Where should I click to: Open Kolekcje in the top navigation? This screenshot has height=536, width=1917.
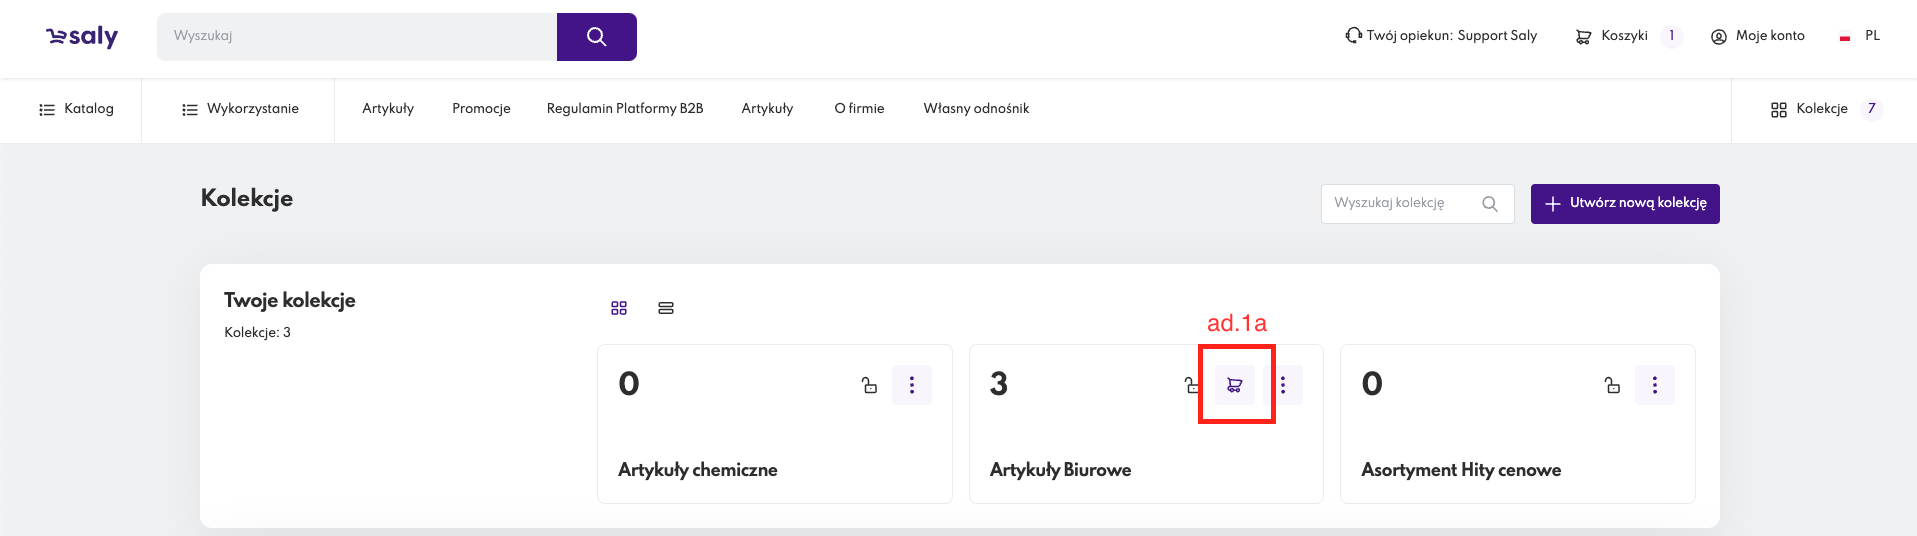(1810, 109)
